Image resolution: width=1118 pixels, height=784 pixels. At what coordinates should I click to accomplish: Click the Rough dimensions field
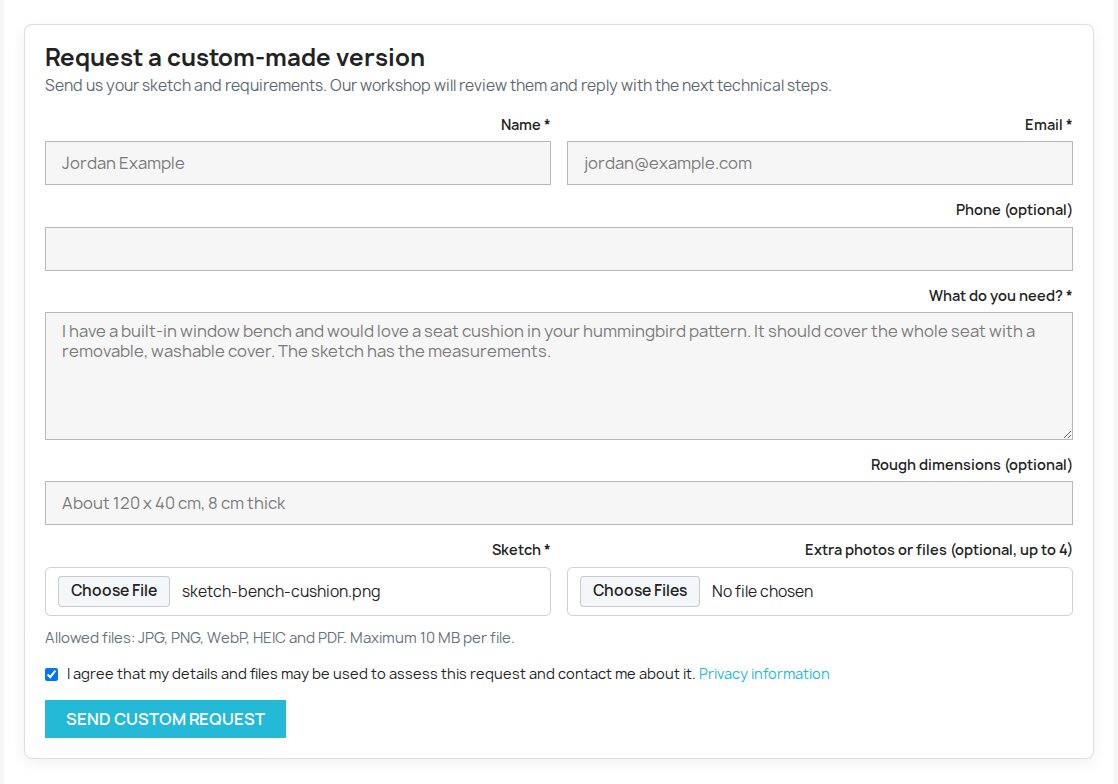tap(558, 503)
